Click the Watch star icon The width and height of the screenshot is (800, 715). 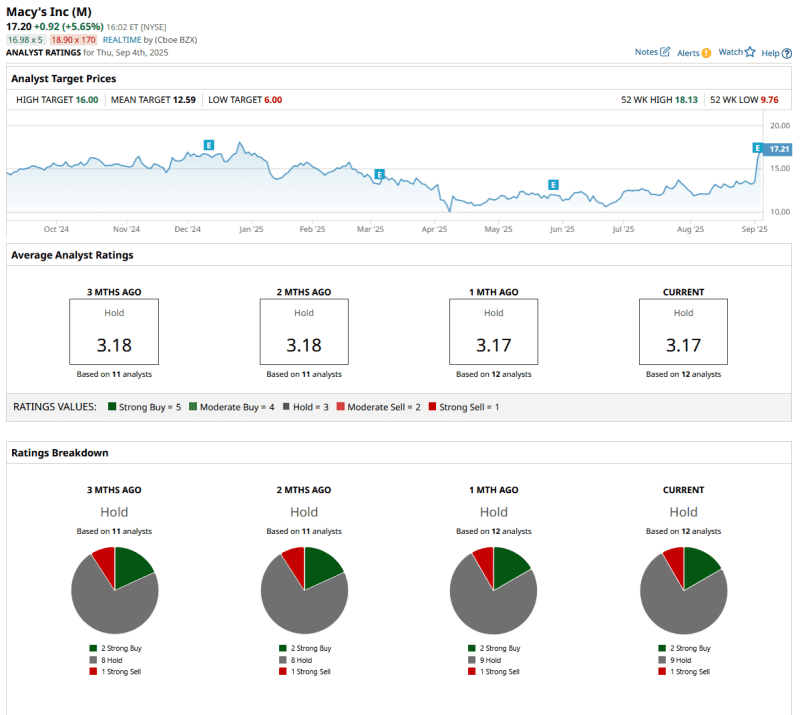(750, 52)
